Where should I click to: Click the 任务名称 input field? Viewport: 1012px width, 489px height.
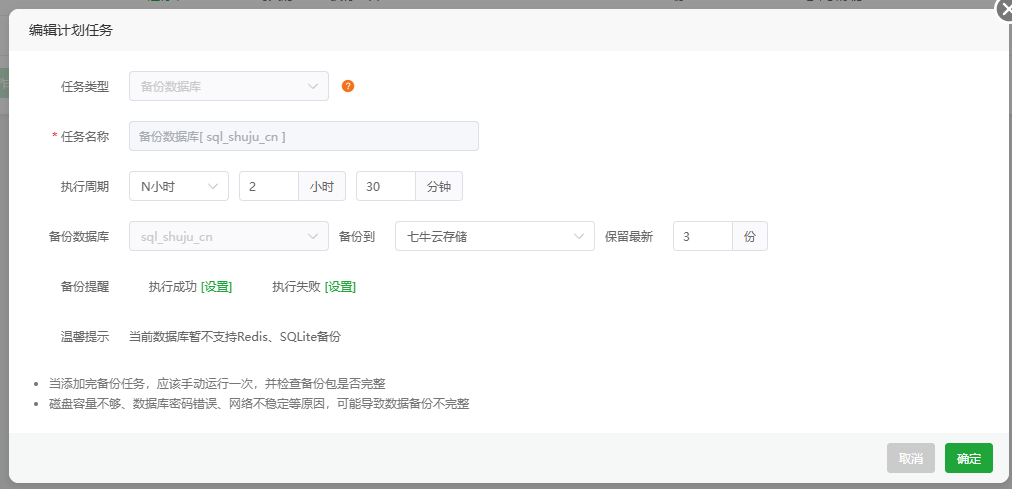[304, 136]
